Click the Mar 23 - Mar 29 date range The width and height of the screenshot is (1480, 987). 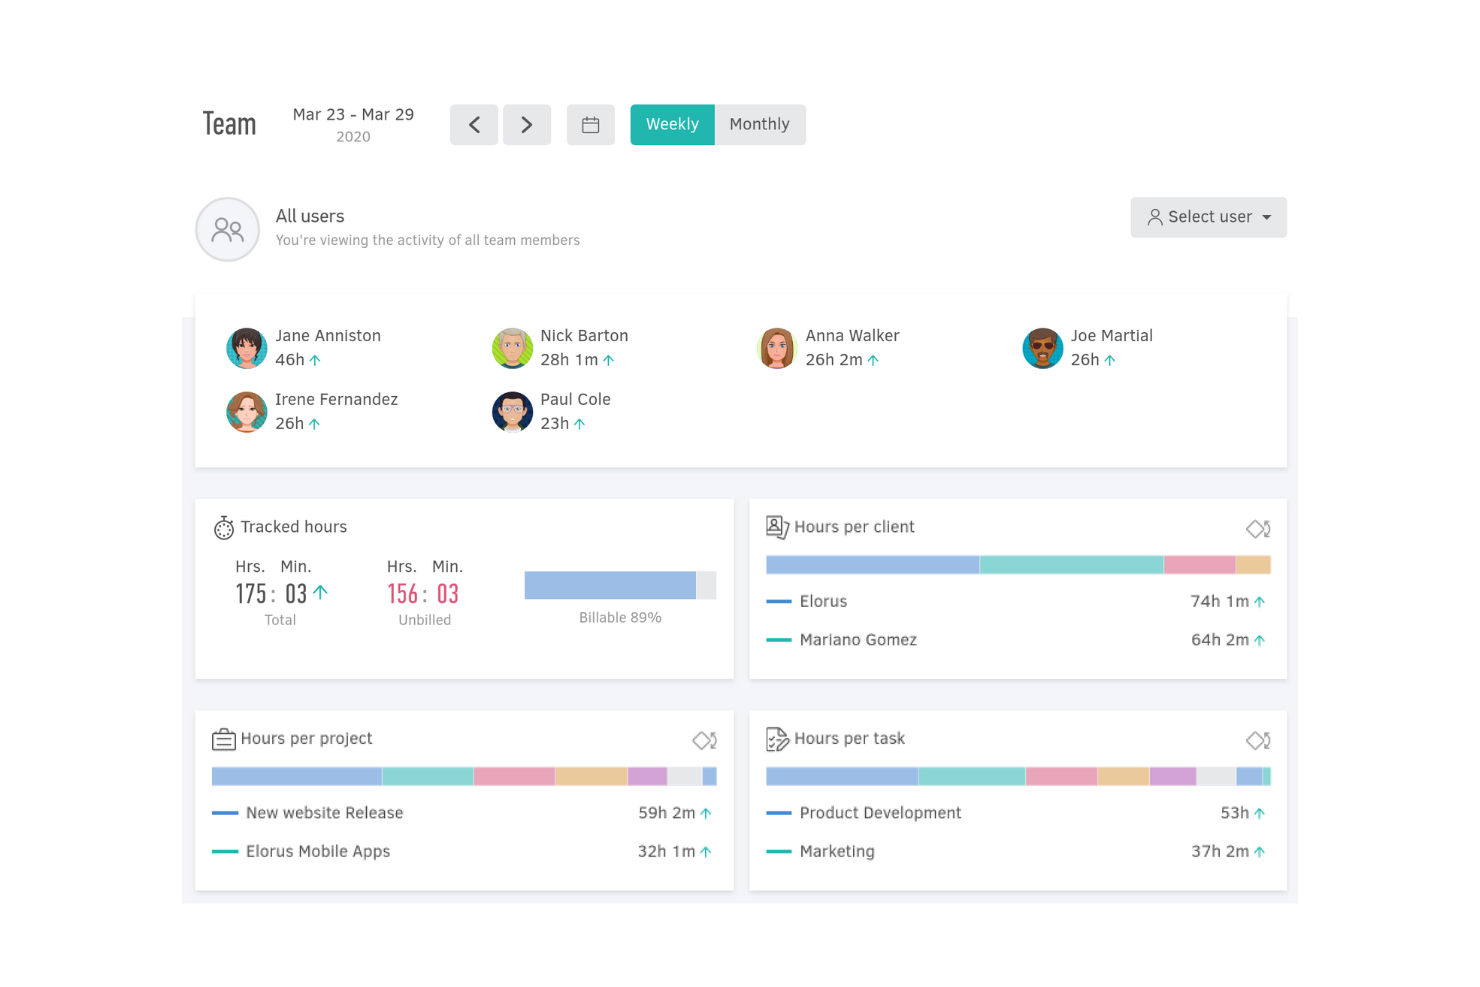pos(353,115)
